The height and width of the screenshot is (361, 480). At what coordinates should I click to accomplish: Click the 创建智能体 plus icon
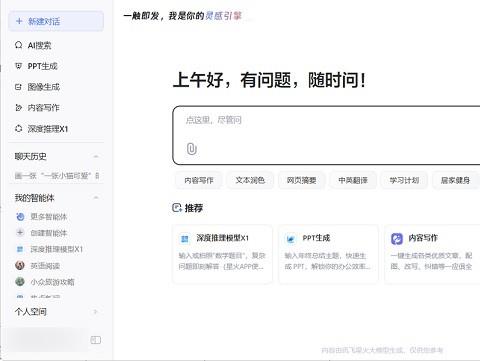(x=20, y=232)
